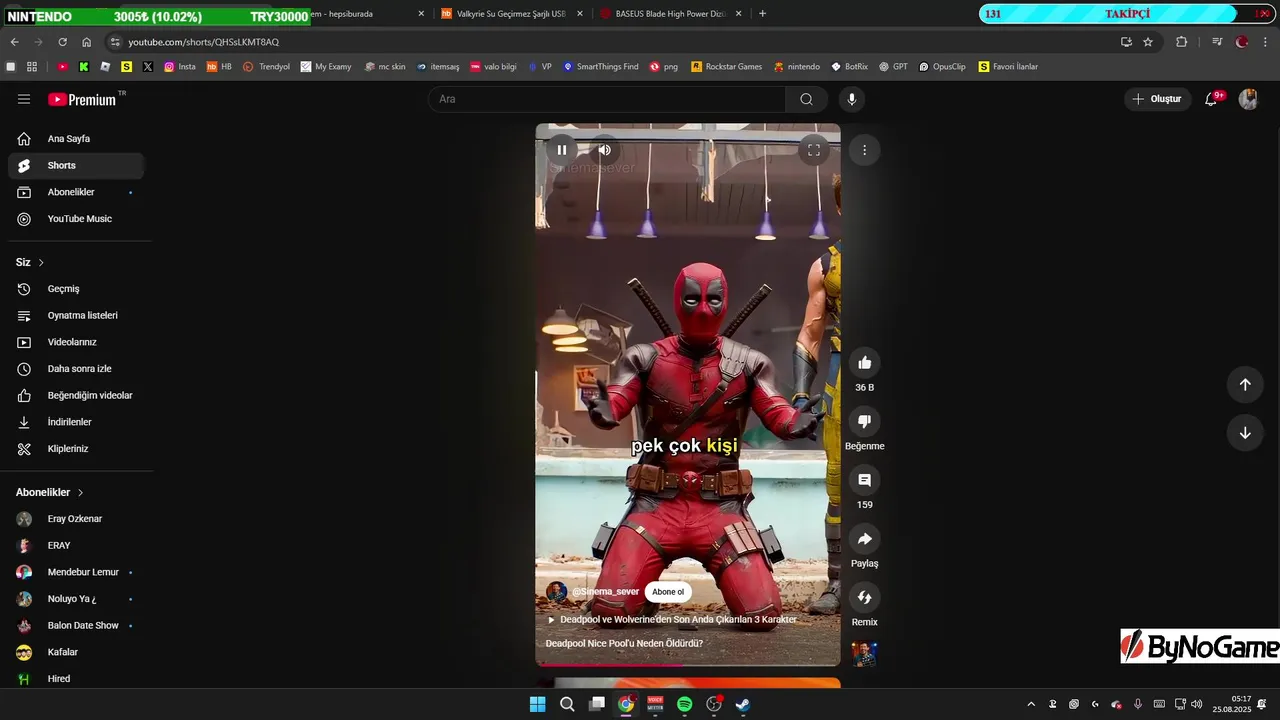Click the Oluştur create button
Viewport: 1280px width, 720px height.
tap(1156, 99)
